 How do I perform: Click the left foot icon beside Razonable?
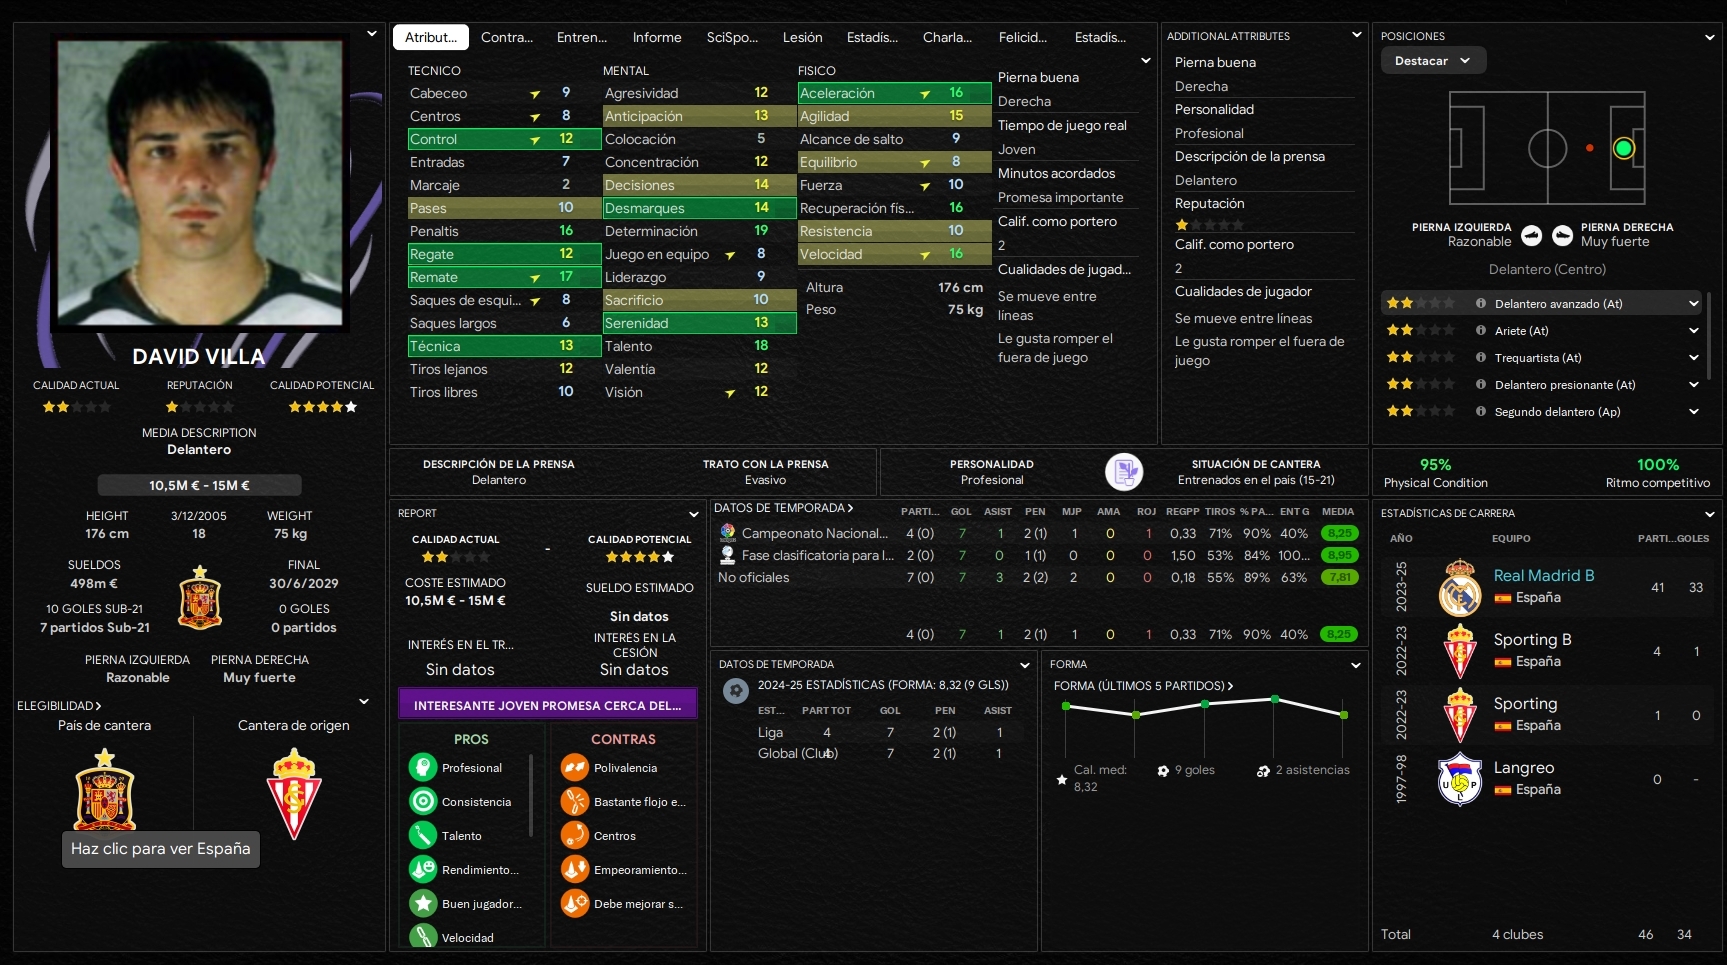point(1531,235)
